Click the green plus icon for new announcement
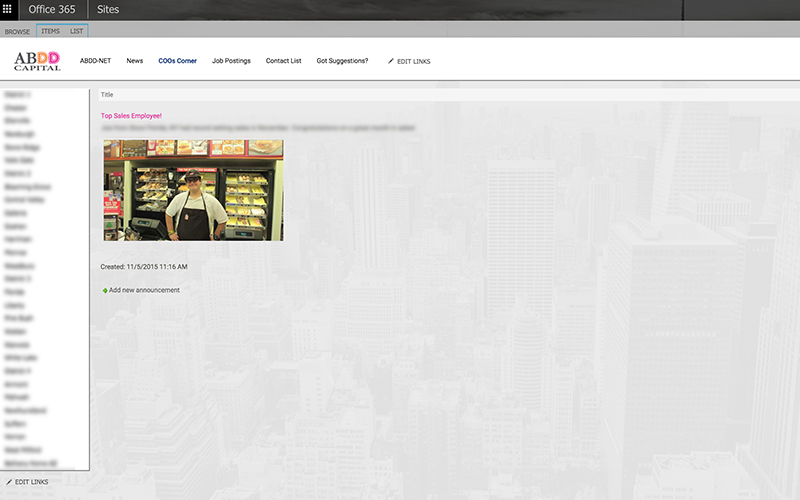Viewport: 800px width, 500px height. (104, 291)
